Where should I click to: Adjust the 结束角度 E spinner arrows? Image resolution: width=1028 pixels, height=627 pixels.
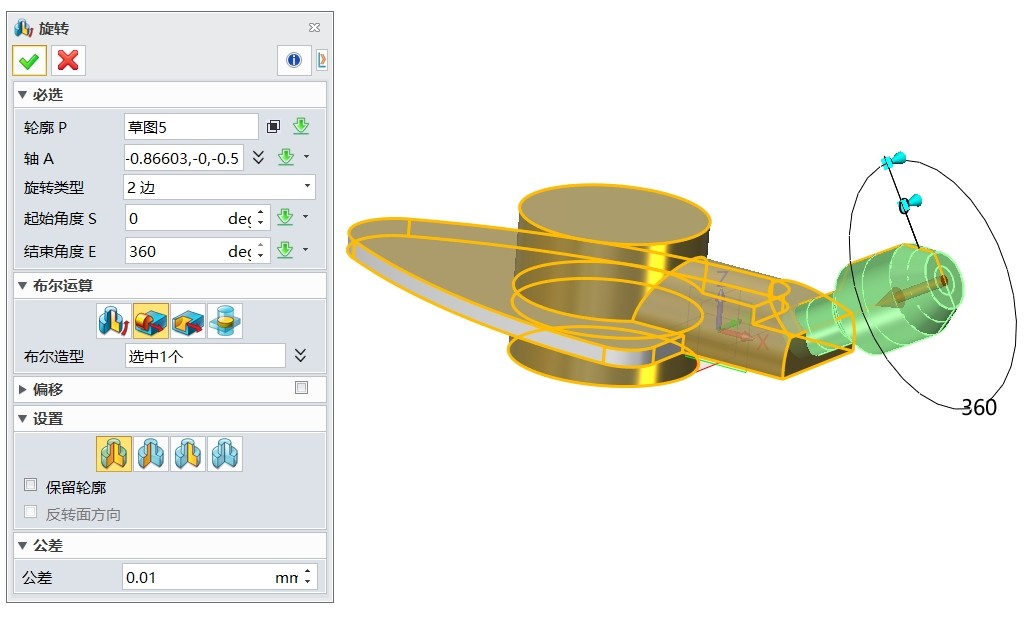click(261, 251)
